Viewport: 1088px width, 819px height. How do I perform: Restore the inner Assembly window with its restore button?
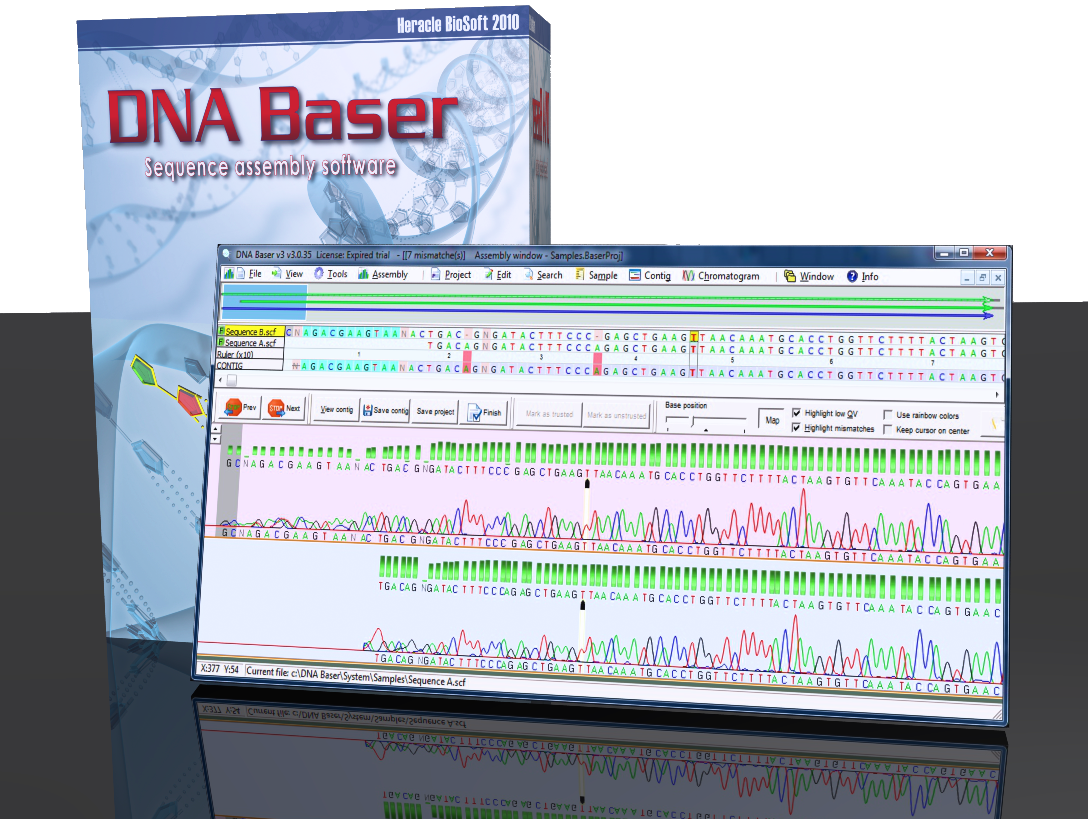click(x=982, y=278)
